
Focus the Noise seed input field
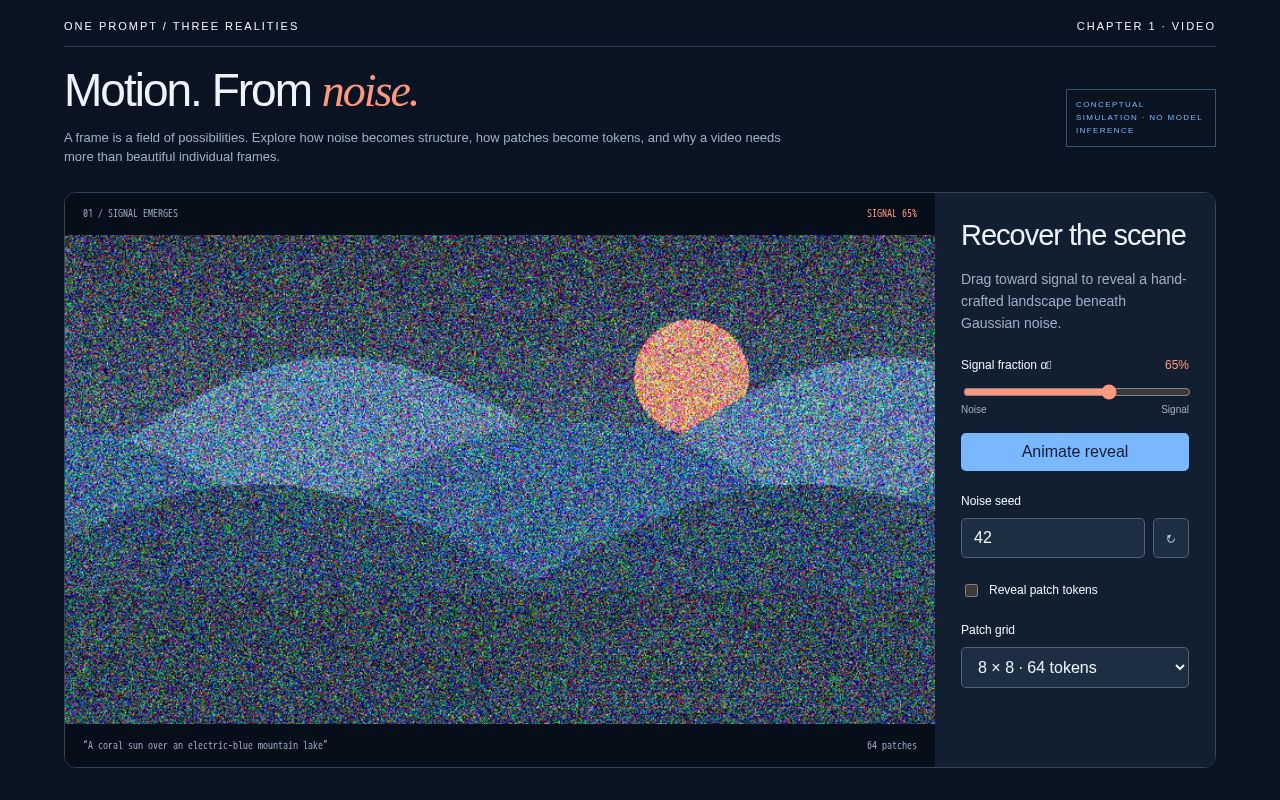tap(1053, 538)
